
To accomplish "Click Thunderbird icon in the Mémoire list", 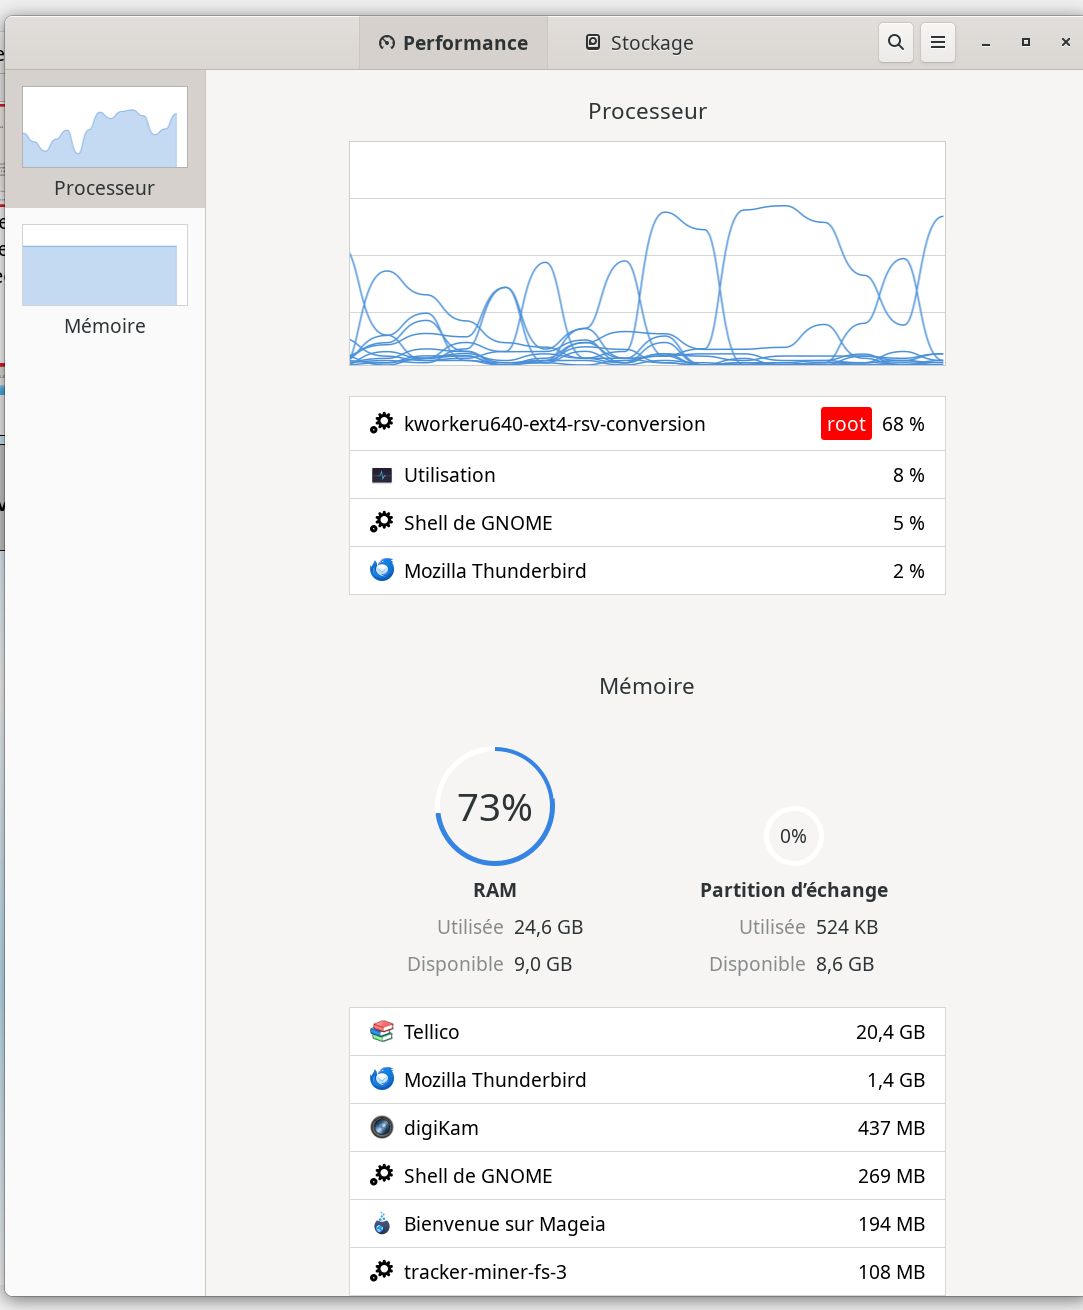I will 382,1079.
